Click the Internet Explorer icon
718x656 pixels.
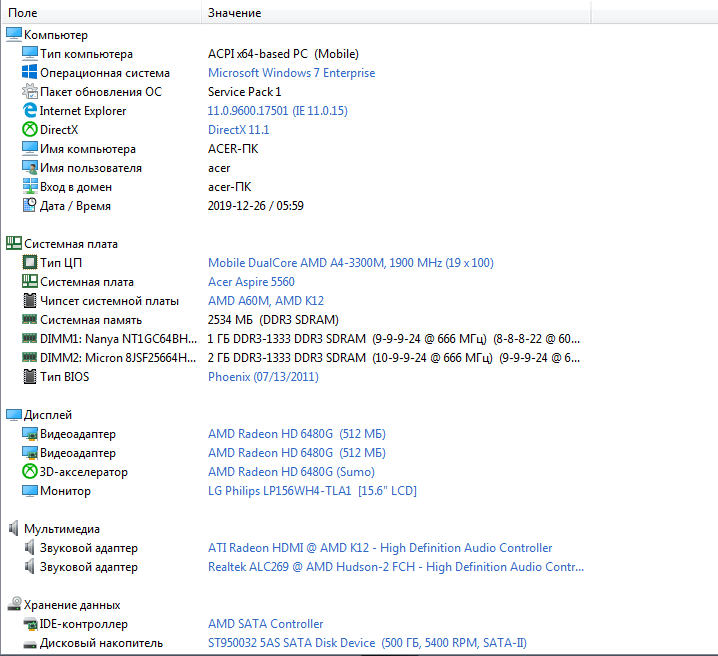[x=30, y=110]
